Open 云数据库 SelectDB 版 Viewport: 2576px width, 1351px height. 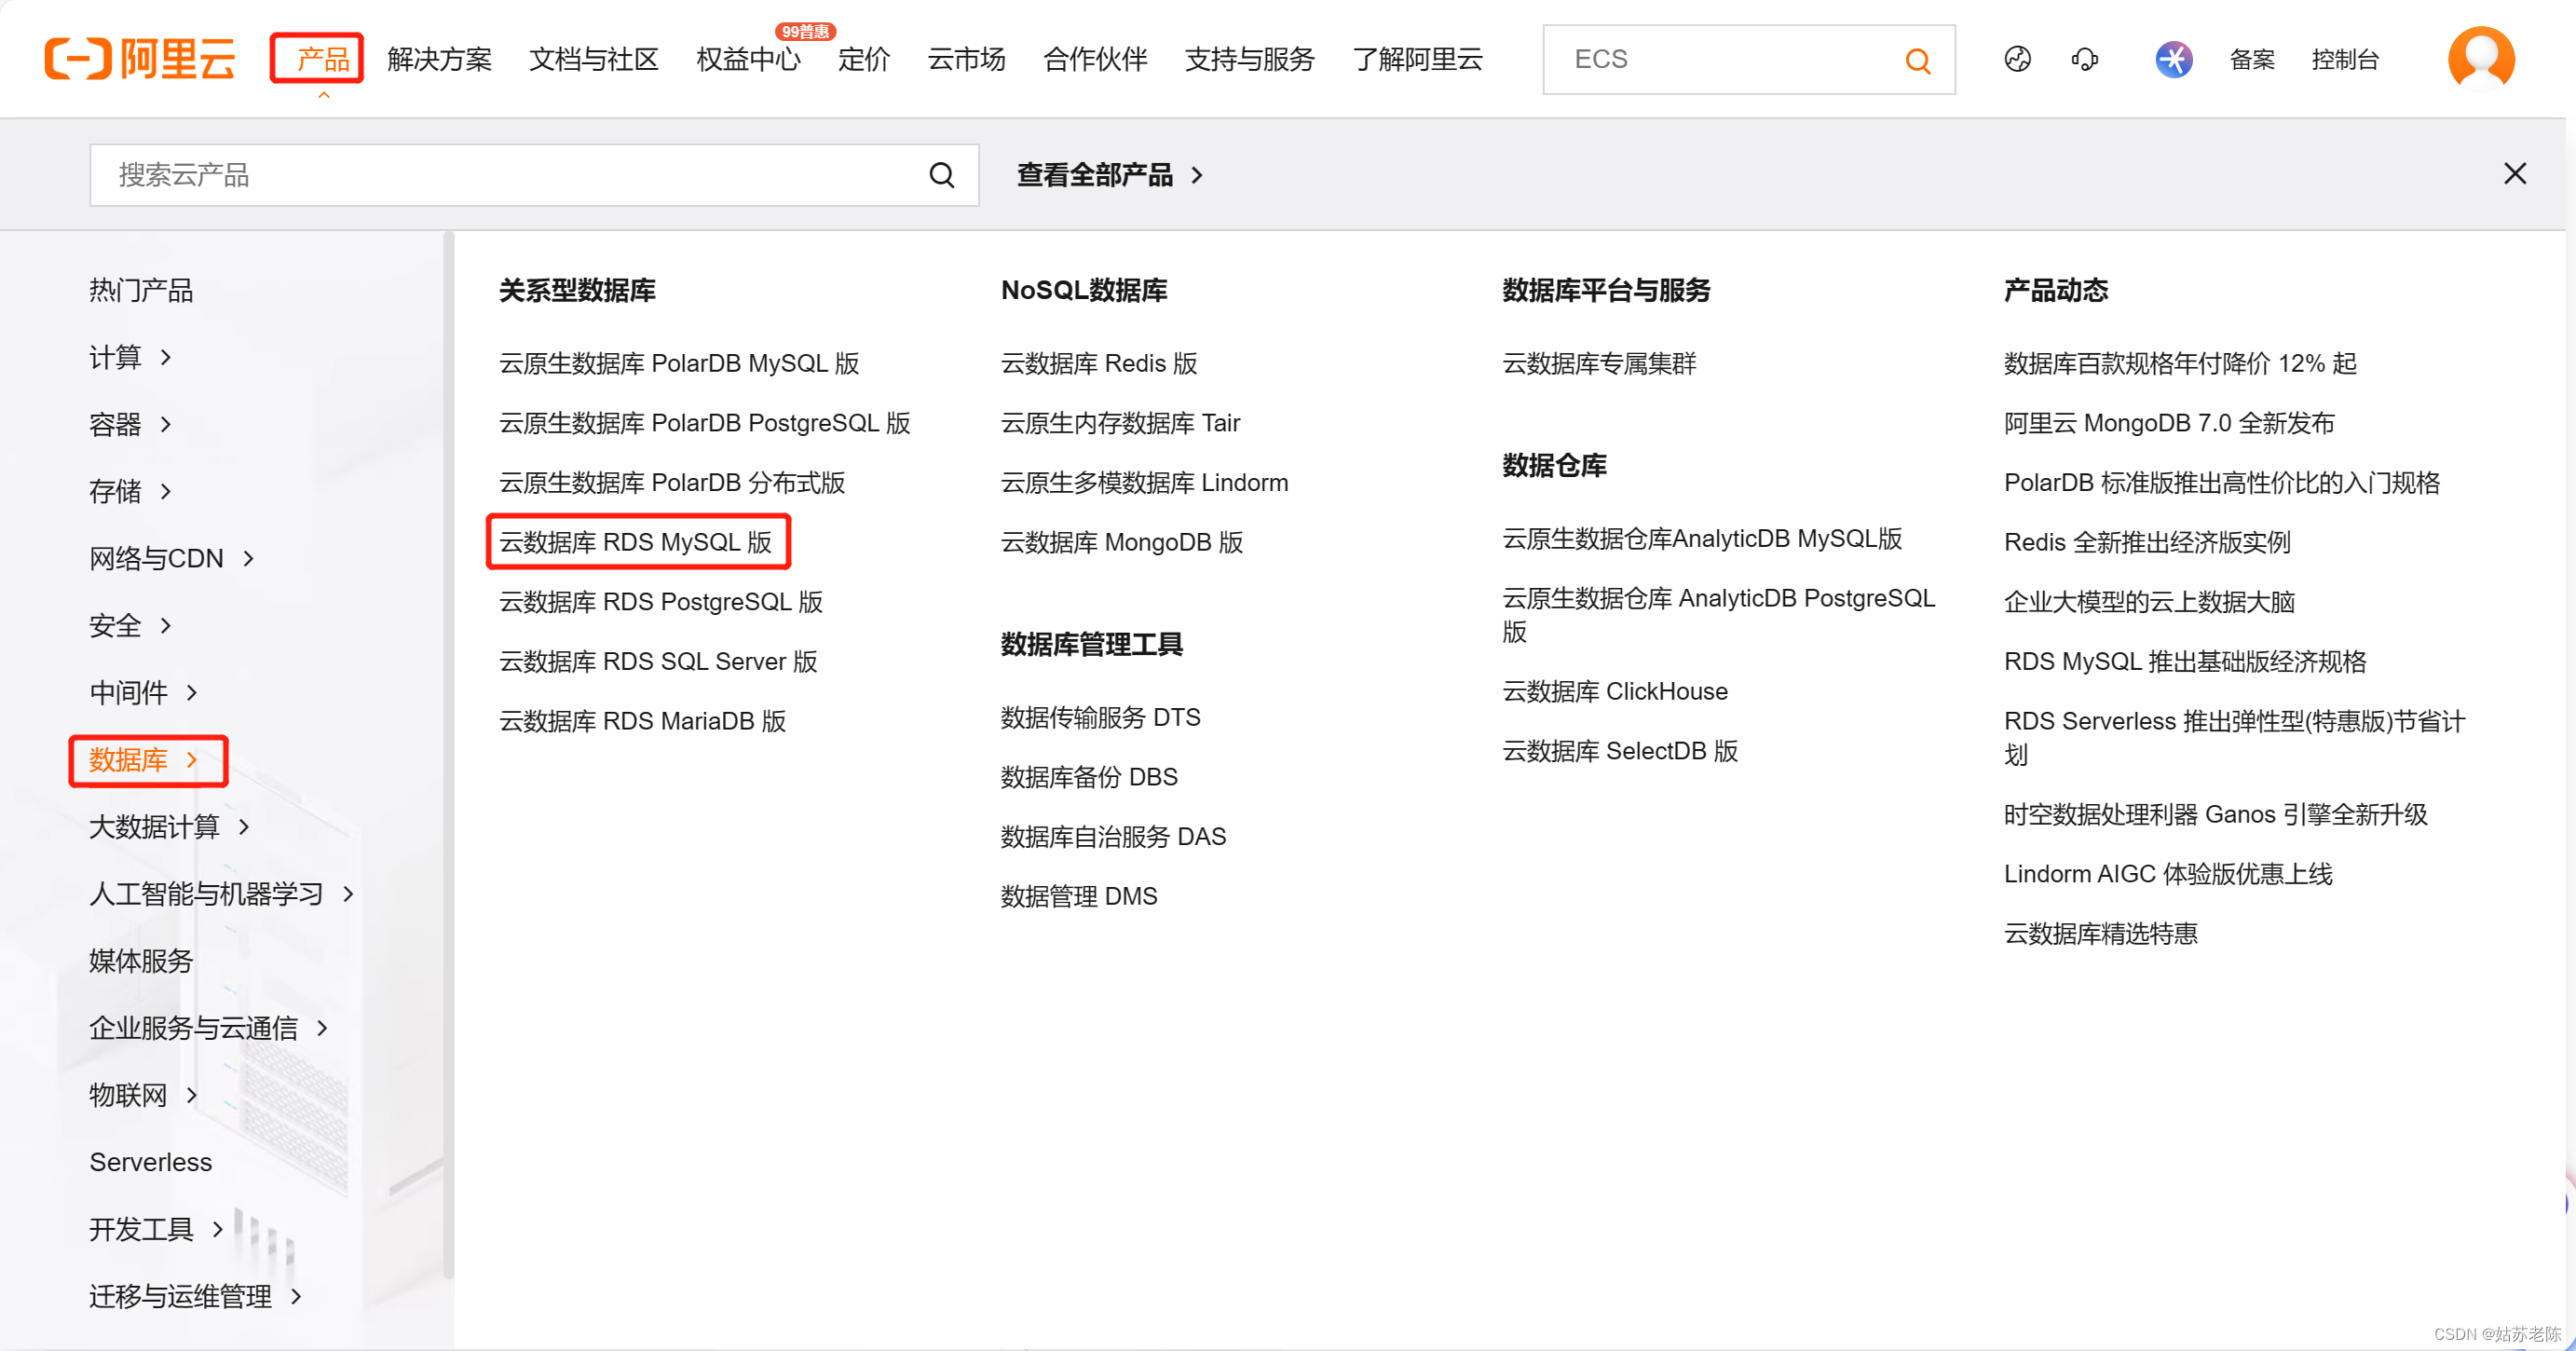pyautogui.click(x=1620, y=751)
